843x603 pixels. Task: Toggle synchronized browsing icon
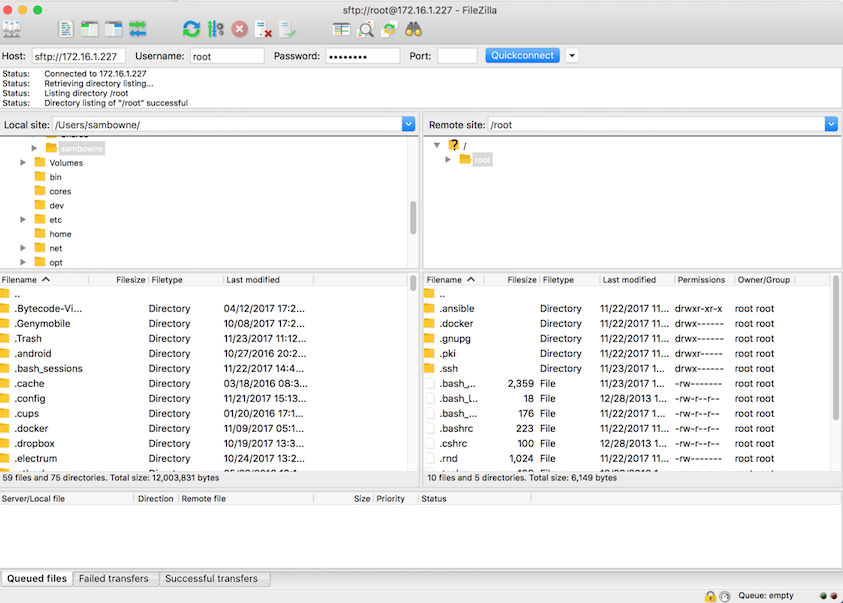tap(389, 29)
